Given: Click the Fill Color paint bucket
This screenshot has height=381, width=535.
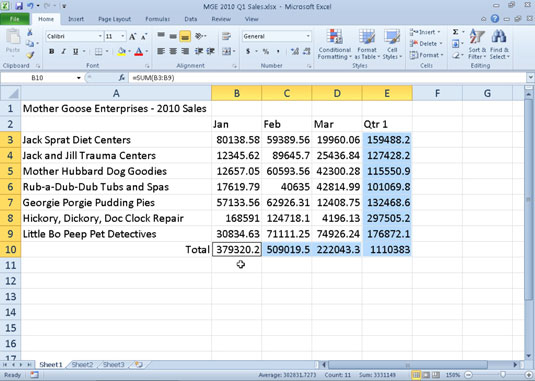Looking at the screenshot, I should tap(121, 52).
